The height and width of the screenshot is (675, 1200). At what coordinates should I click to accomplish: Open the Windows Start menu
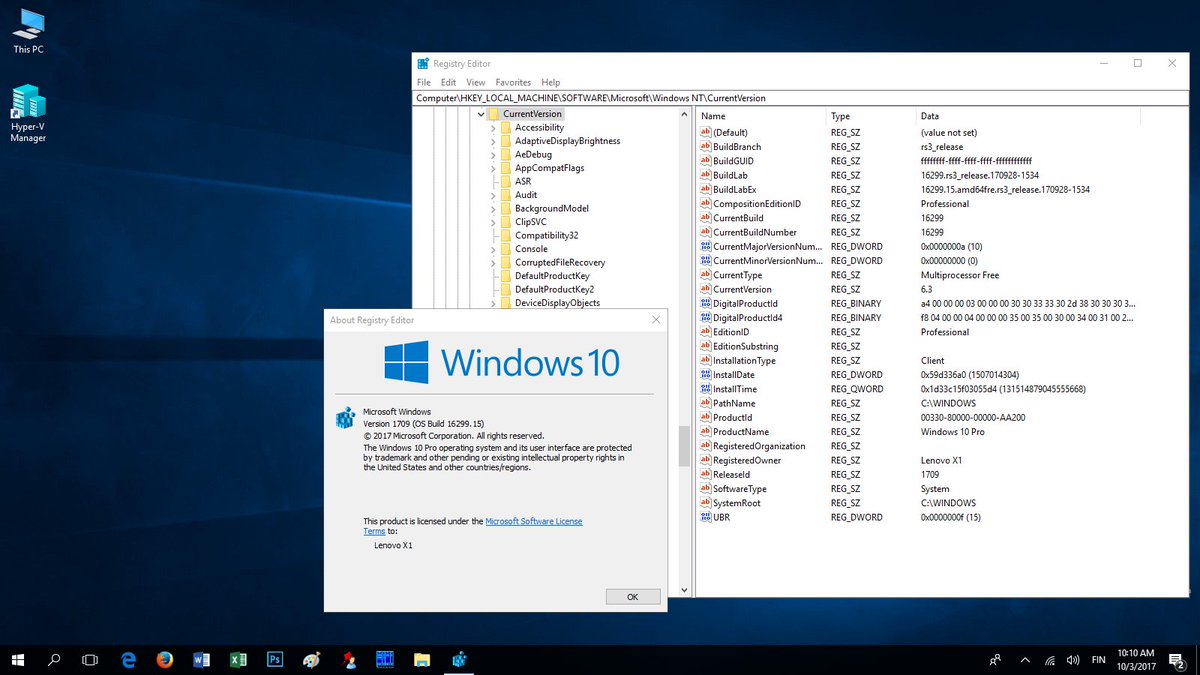click(x=18, y=660)
